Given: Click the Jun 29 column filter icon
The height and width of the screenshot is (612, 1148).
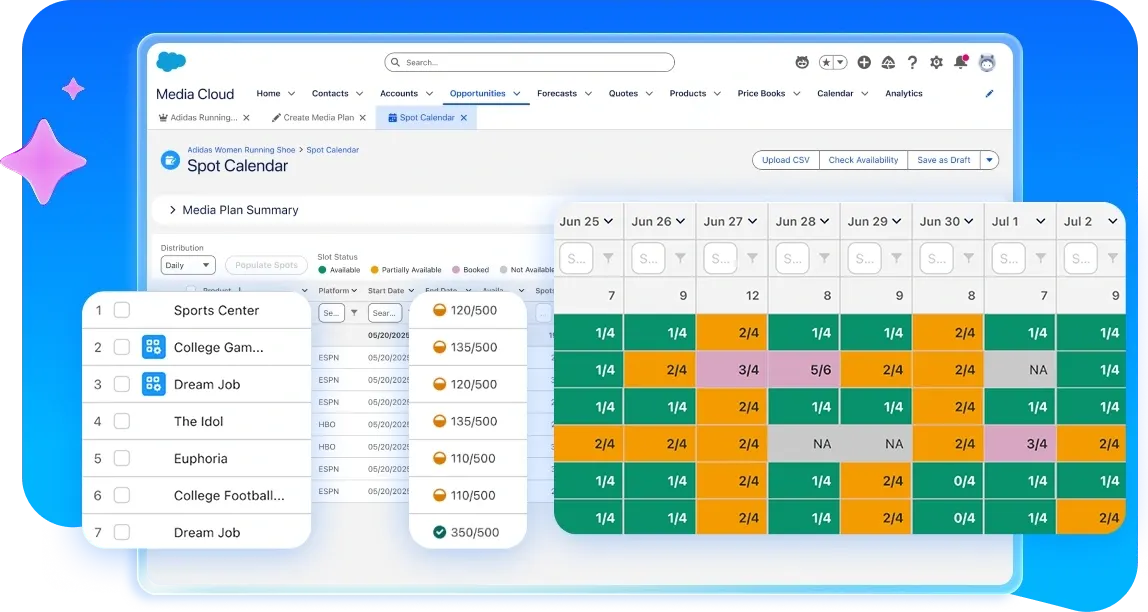Looking at the screenshot, I should pyautogui.click(x=896, y=258).
